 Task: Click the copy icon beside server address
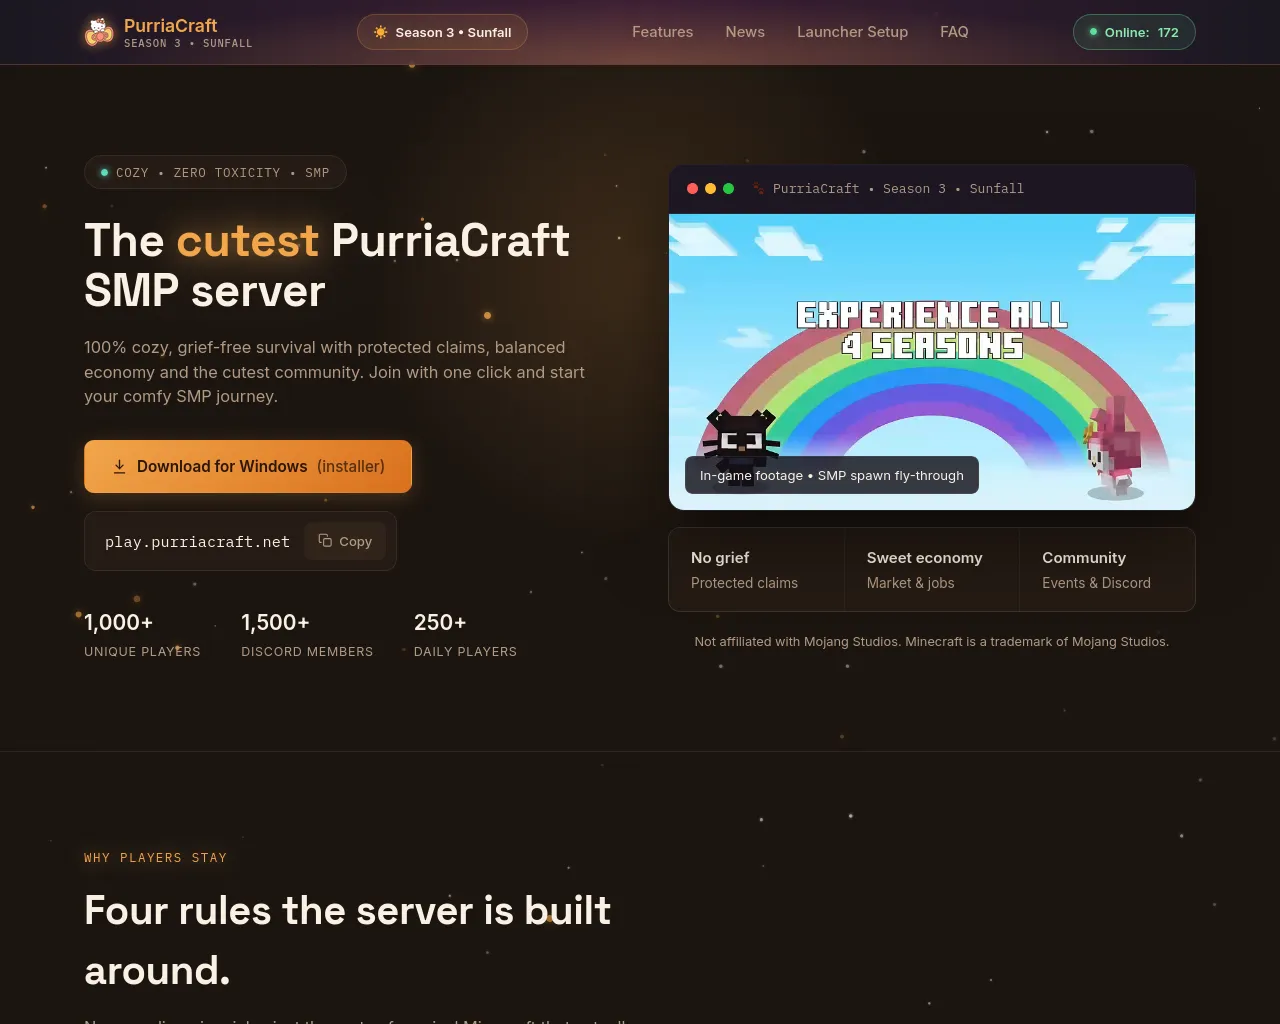pyautogui.click(x=325, y=541)
